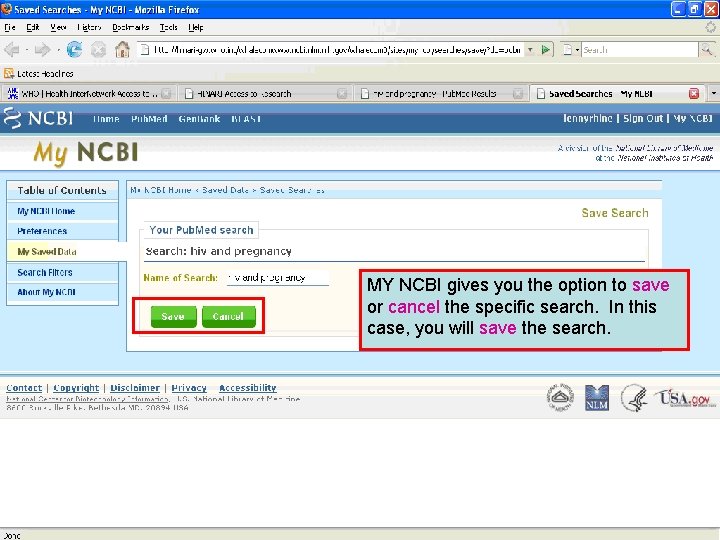Open the Bookmarks menu

[x=130, y=28]
